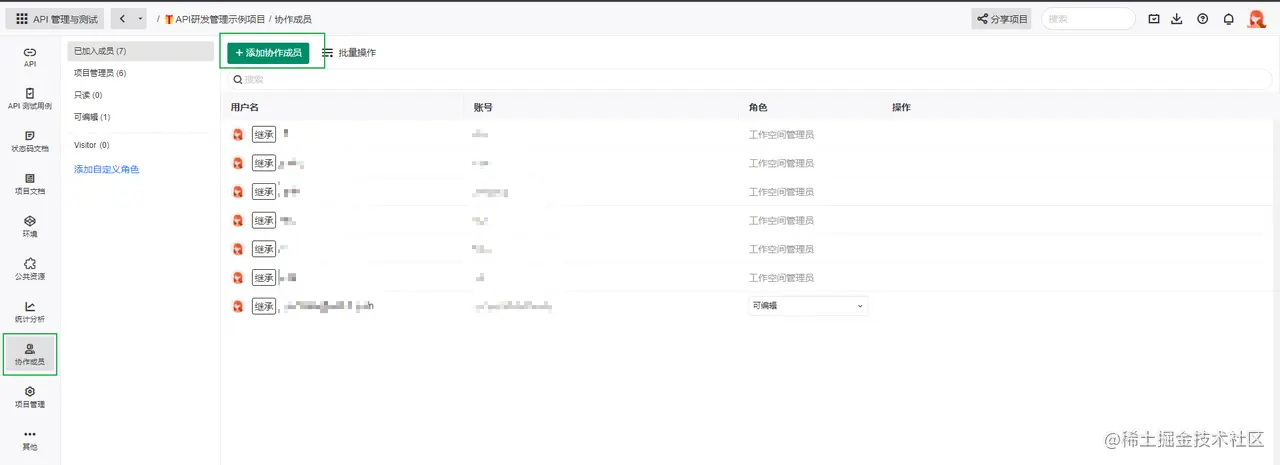Image resolution: width=1280 pixels, height=465 pixels.
Task: Open 批量操作 batch actions
Action: point(349,52)
